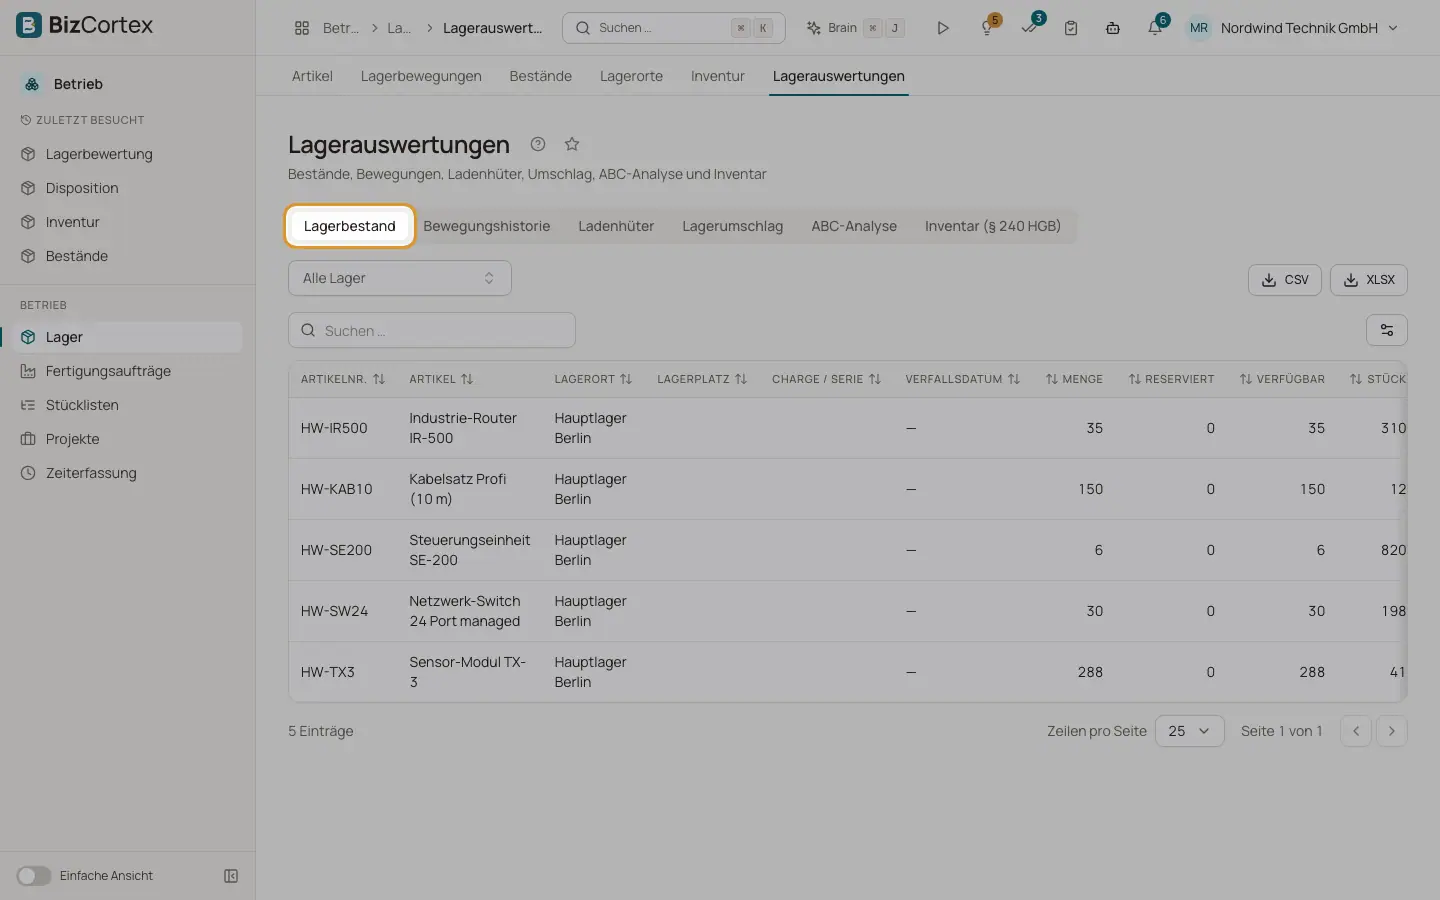1440x900 pixels.
Task: Switch to the Ladenhüter tab
Action: pos(616,226)
